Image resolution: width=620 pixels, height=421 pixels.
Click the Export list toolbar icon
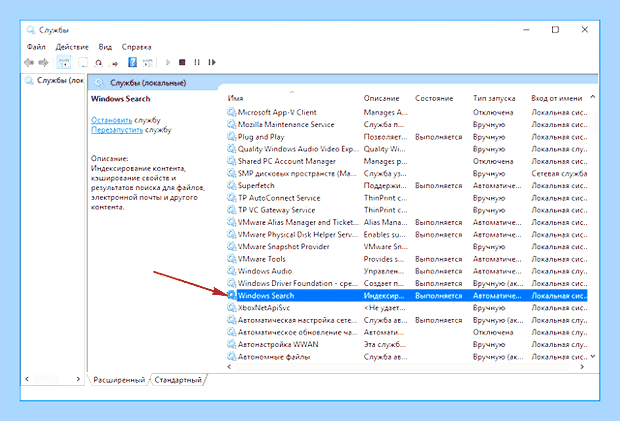pyautogui.click(x=113, y=62)
